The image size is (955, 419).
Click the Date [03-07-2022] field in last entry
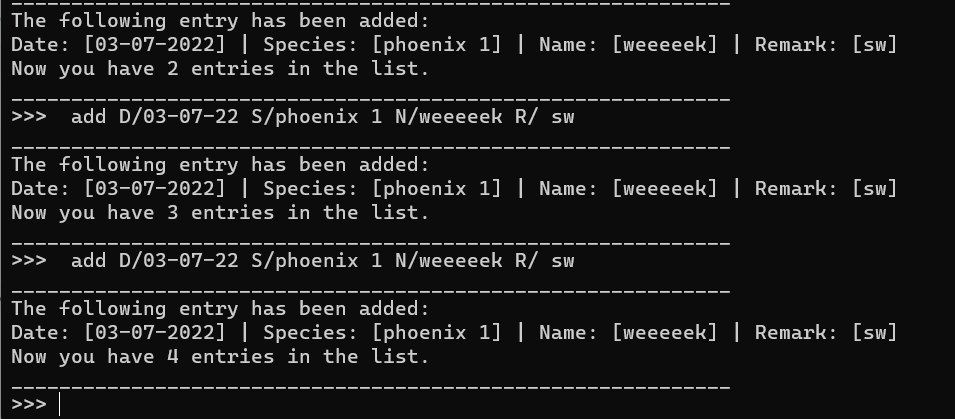coord(118,333)
